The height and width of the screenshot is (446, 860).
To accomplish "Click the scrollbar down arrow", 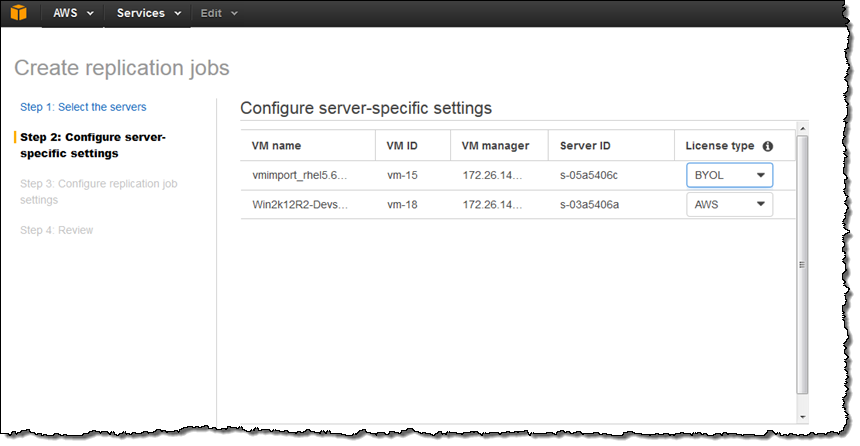I will pyautogui.click(x=801, y=415).
